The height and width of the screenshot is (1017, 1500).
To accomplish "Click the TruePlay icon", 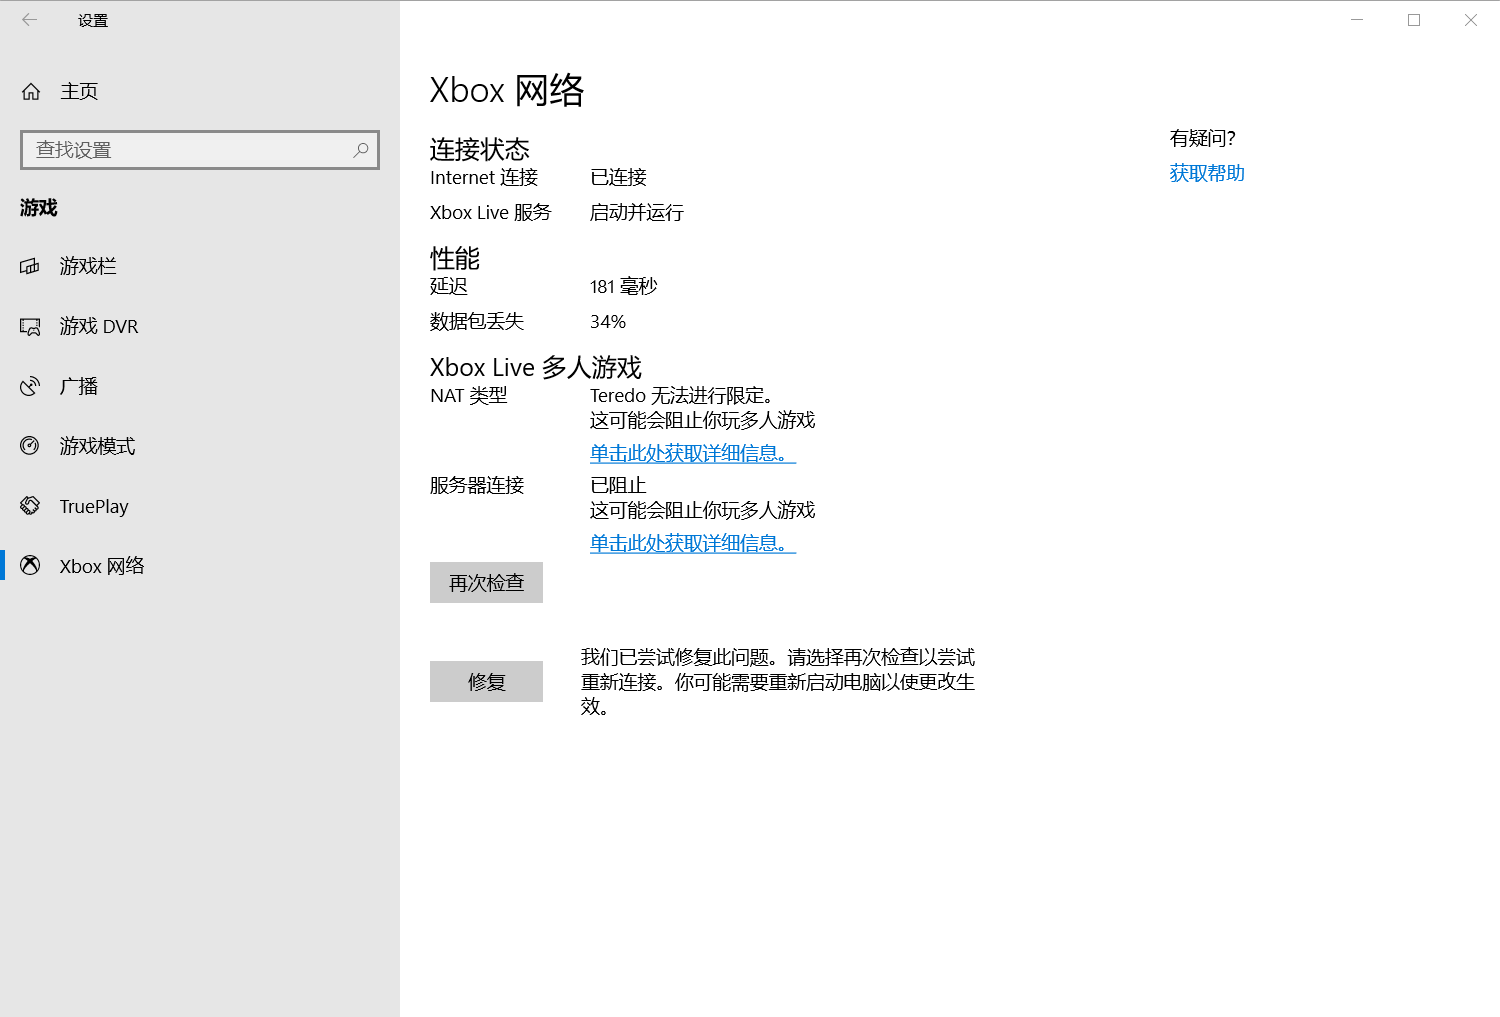I will click(x=30, y=506).
